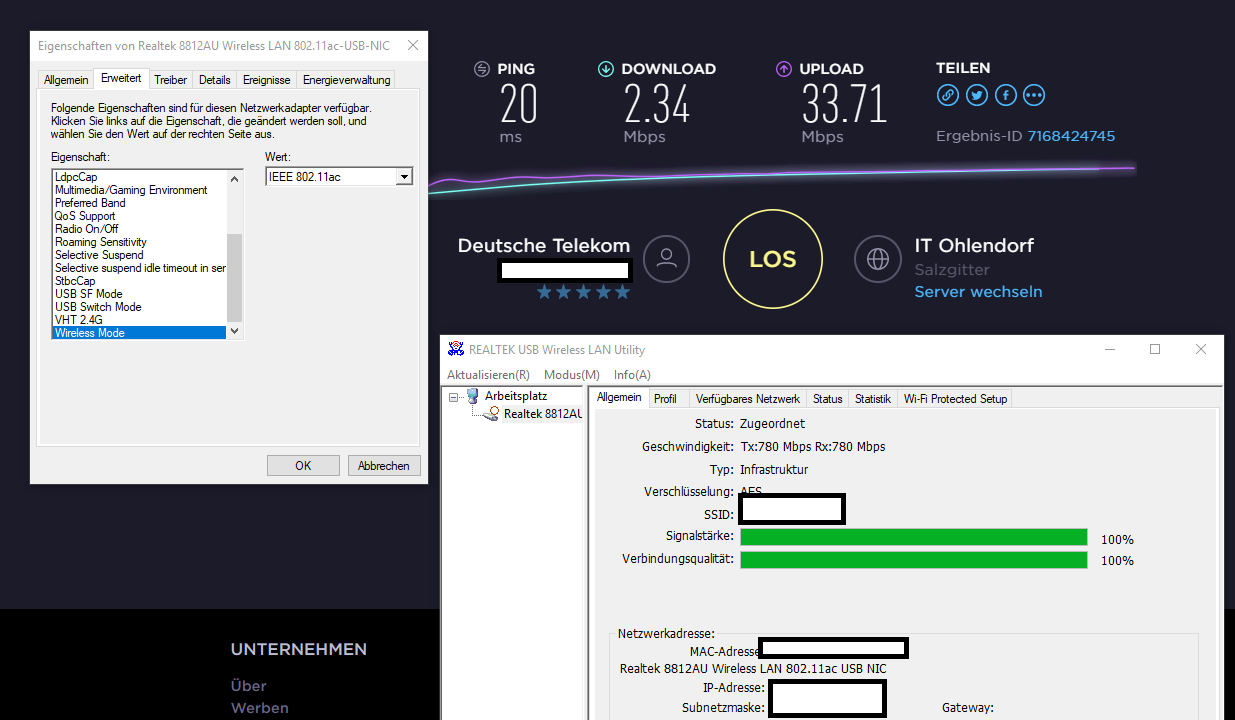Open the Wert dropdown showing IEEE 802.11ac

pos(404,177)
